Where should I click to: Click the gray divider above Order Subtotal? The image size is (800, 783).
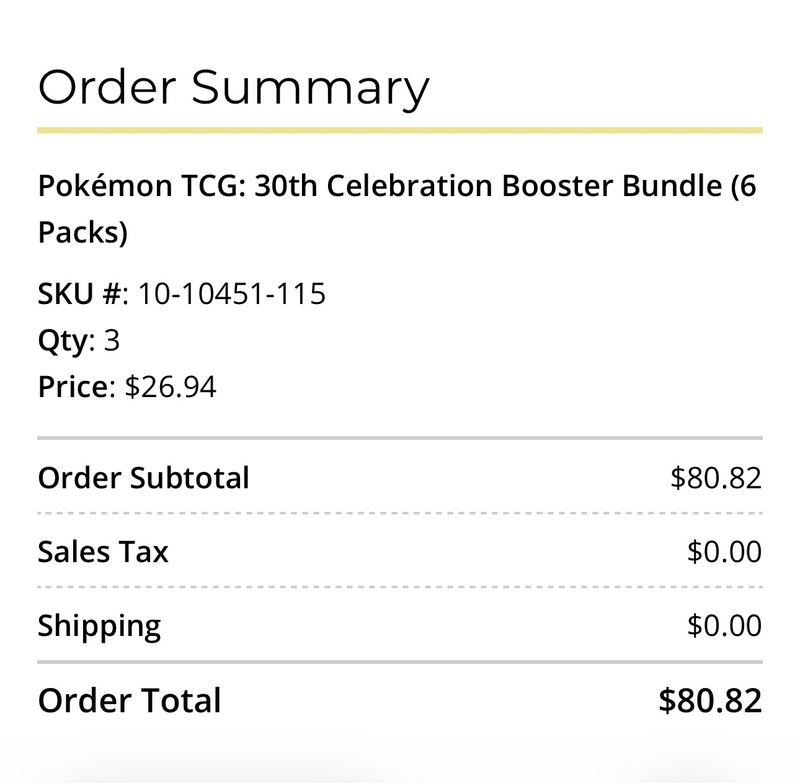(400, 438)
